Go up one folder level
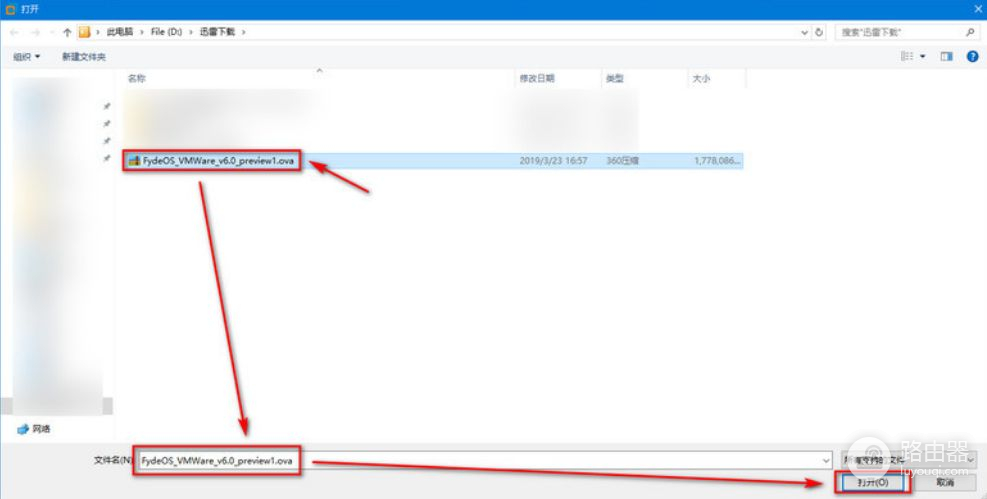Screen dimensions: 987x499 (x=67, y=32)
